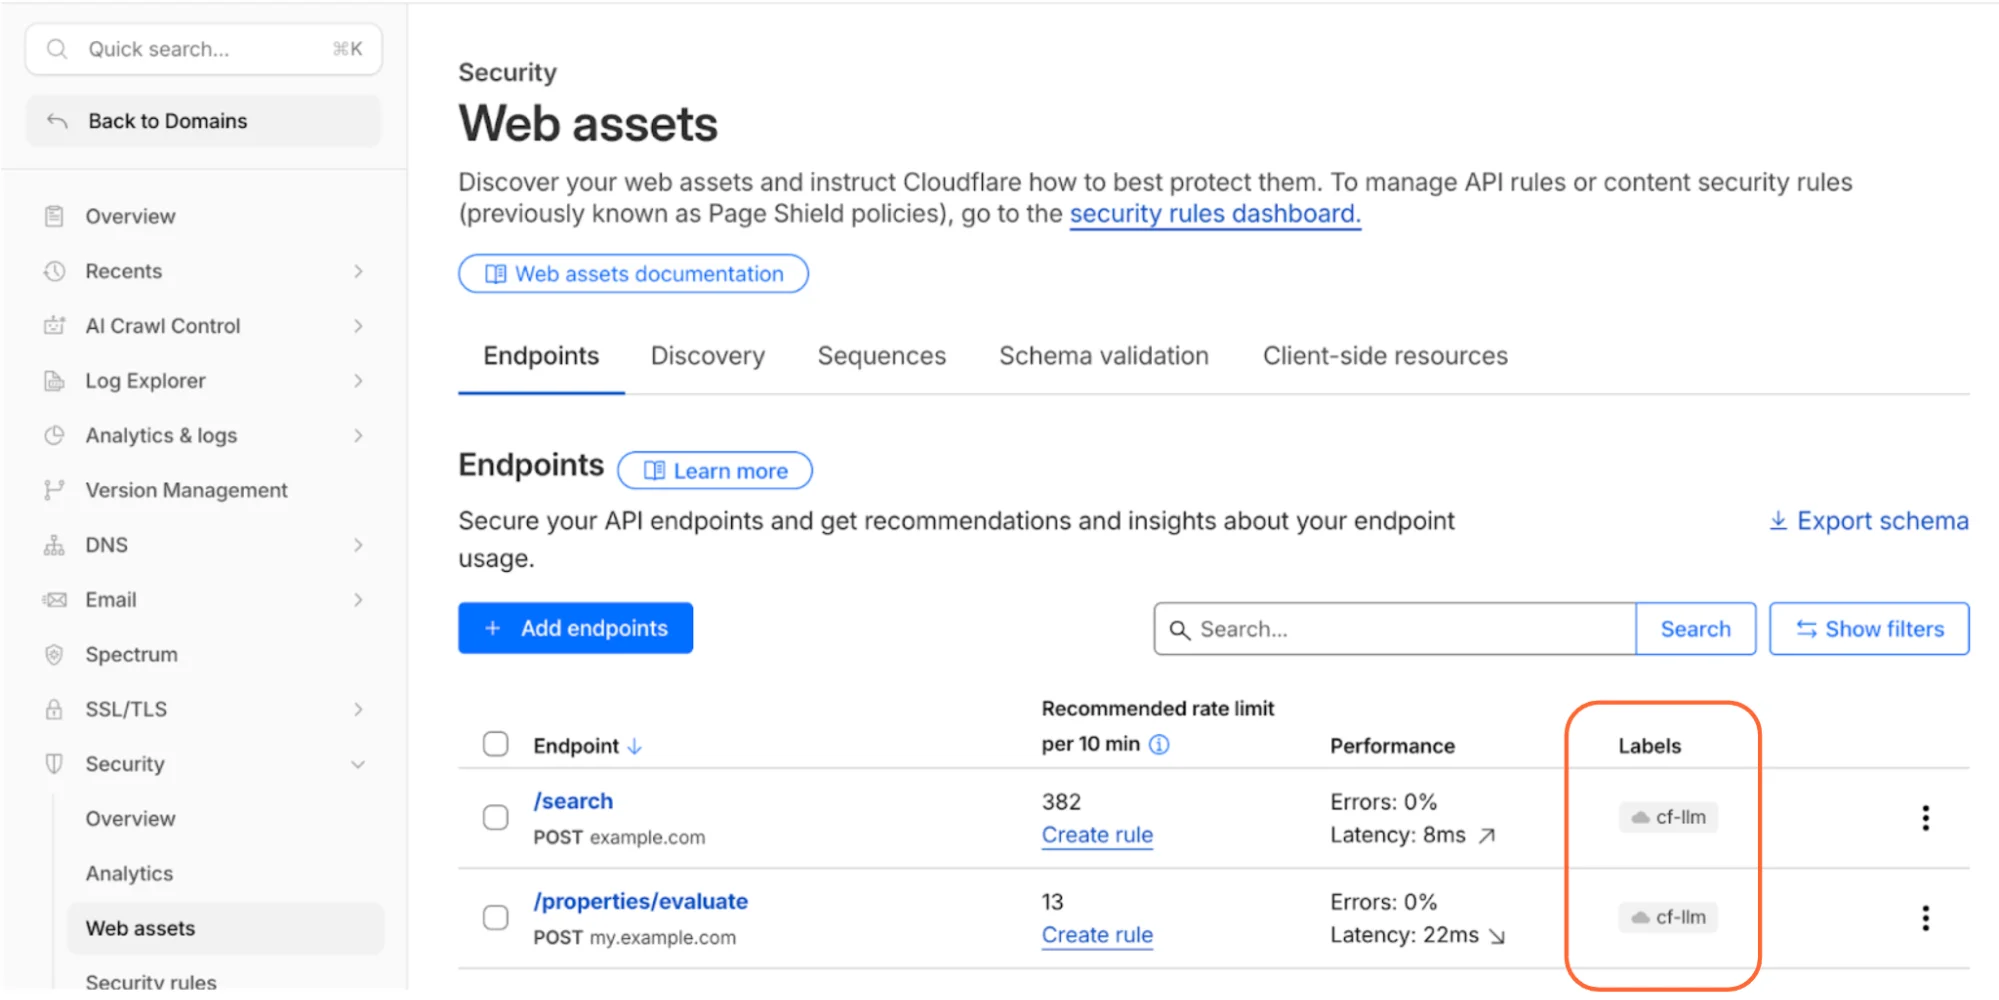Open the kebab menu on the /search row

pos(1925,817)
